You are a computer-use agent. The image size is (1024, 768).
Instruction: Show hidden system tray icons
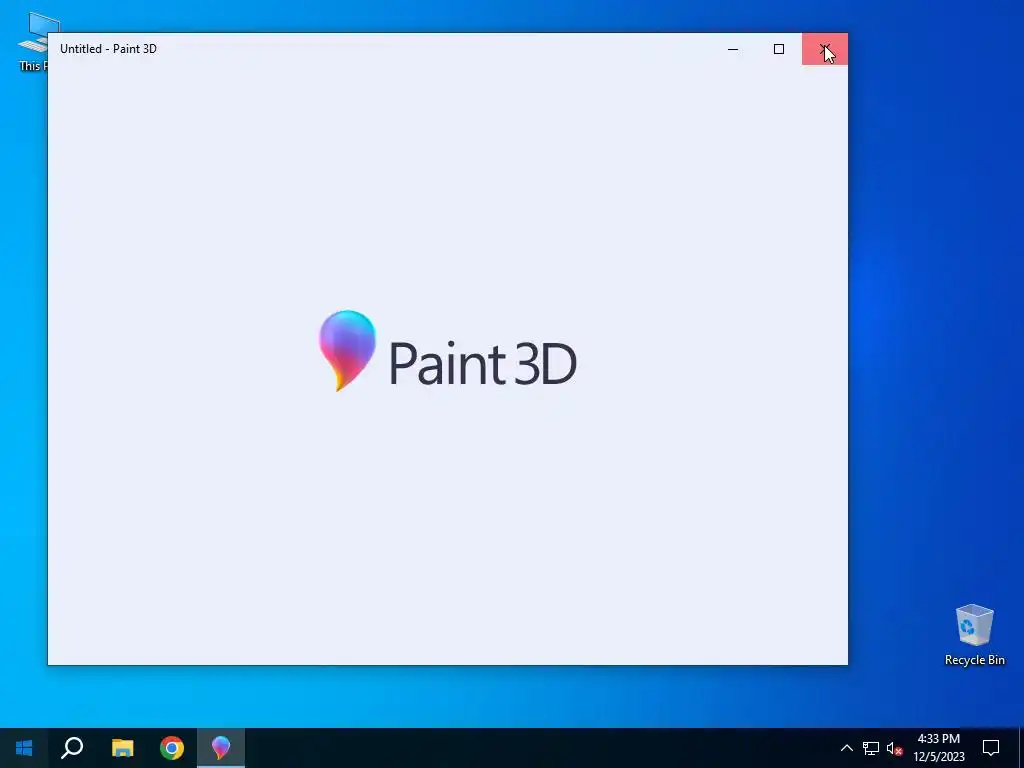coord(846,748)
